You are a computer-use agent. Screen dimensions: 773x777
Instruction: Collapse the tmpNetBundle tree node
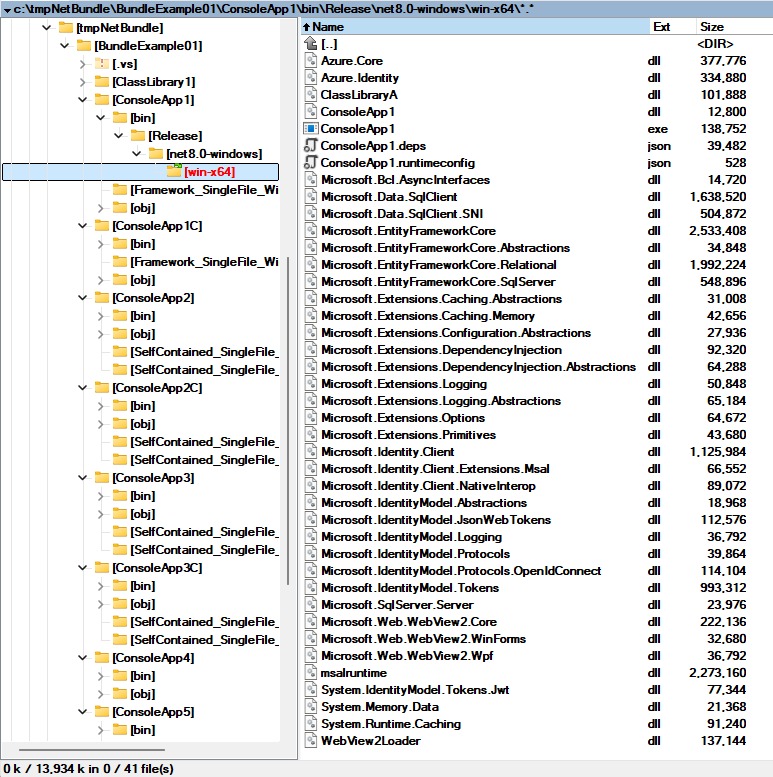pos(47,28)
